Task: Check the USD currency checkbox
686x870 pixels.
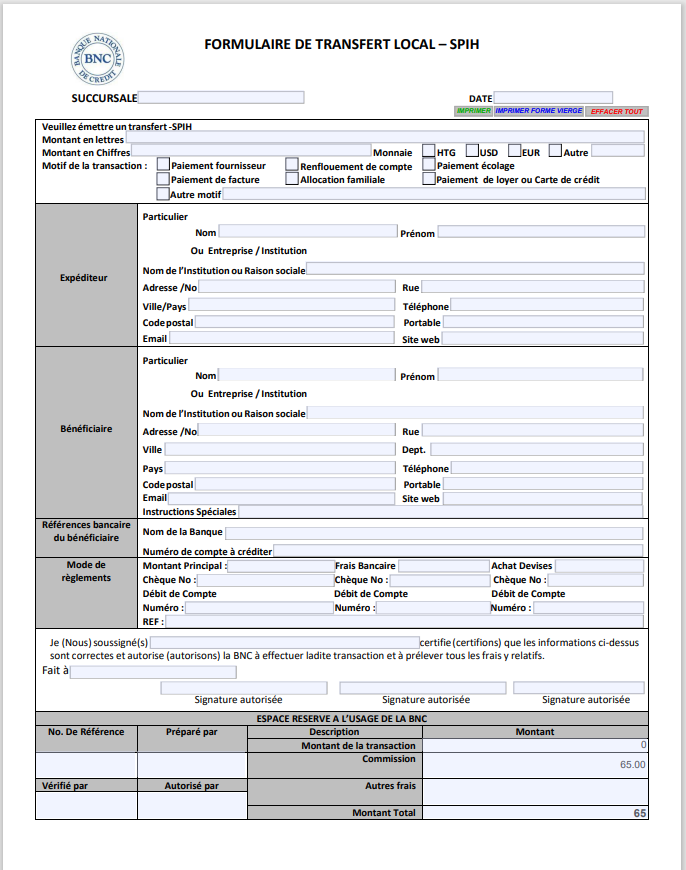Action: point(472,150)
